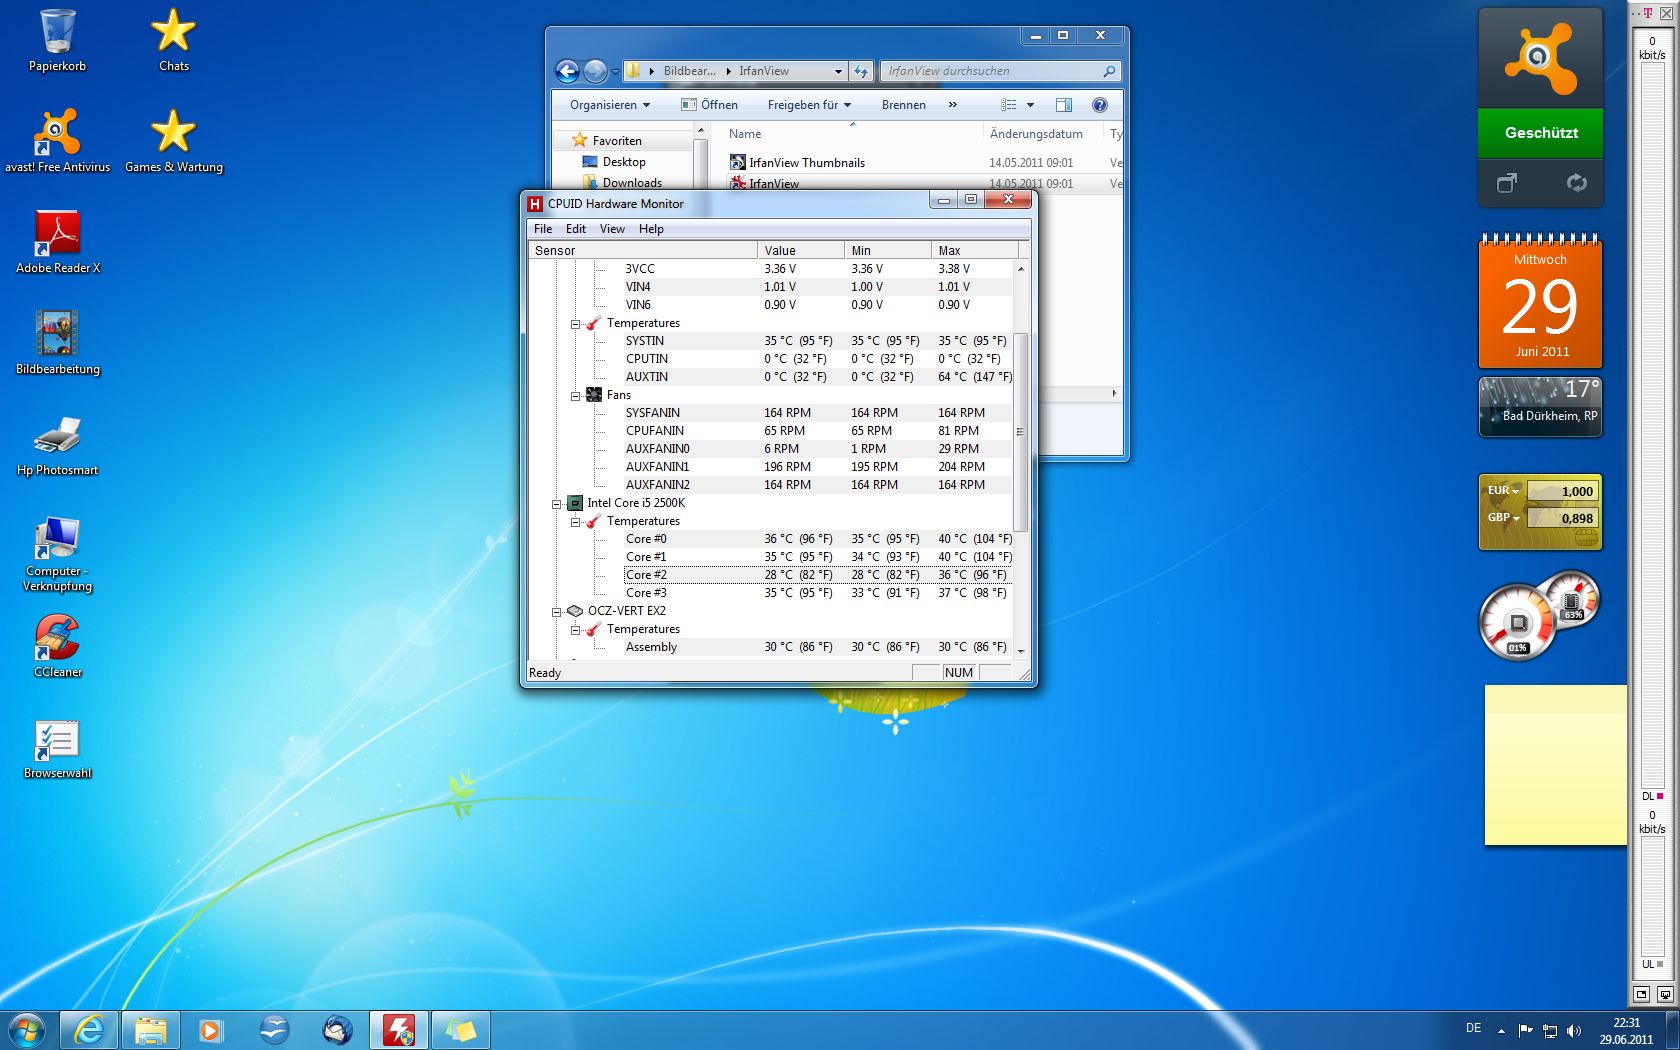Collapse the Temperatures node above SYSTIN
Screen dimensions: 1680x1050
[x=576, y=324]
